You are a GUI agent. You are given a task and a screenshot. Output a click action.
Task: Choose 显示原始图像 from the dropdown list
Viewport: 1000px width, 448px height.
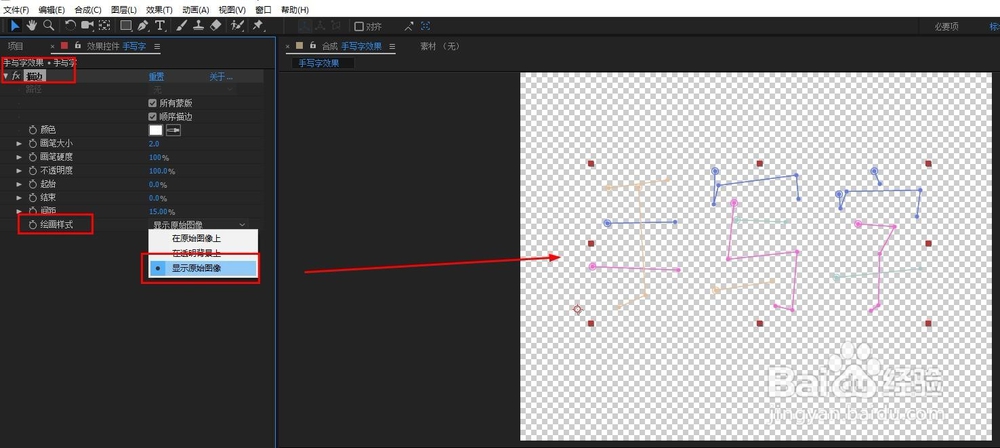(x=203, y=269)
